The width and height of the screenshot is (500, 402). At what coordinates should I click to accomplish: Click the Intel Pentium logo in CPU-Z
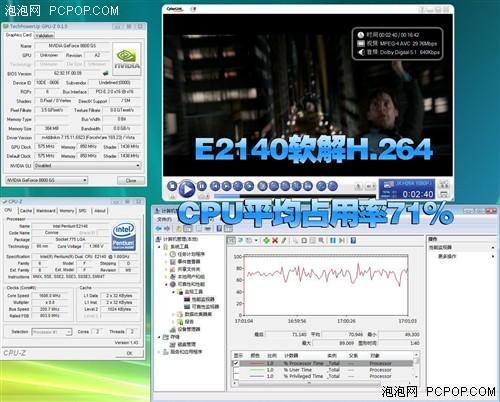click(123, 236)
